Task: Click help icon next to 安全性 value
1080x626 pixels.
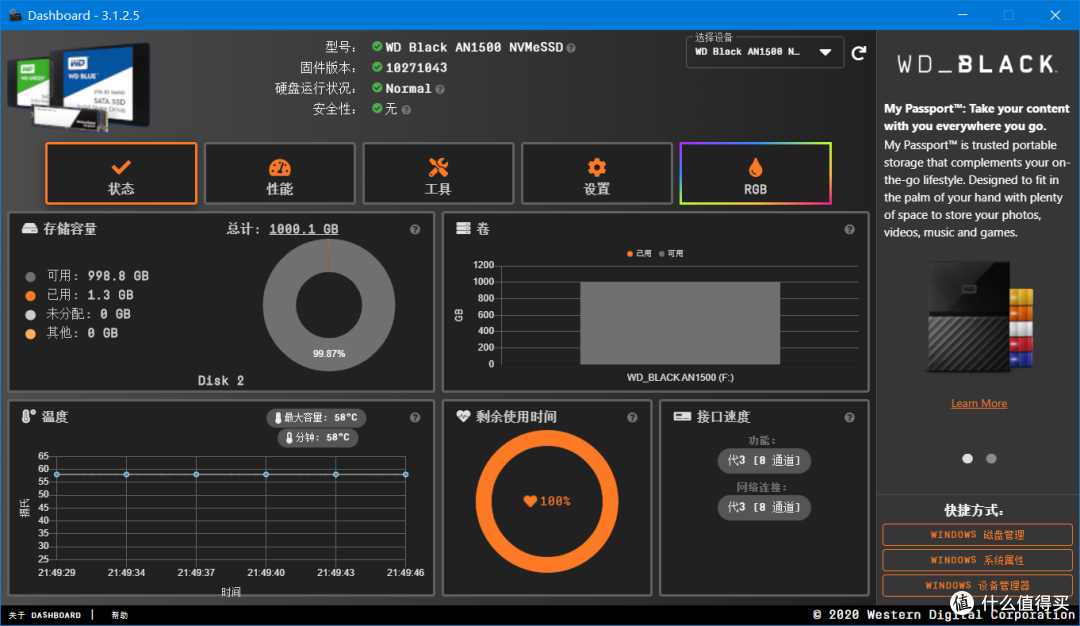Action: click(x=406, y=110)
